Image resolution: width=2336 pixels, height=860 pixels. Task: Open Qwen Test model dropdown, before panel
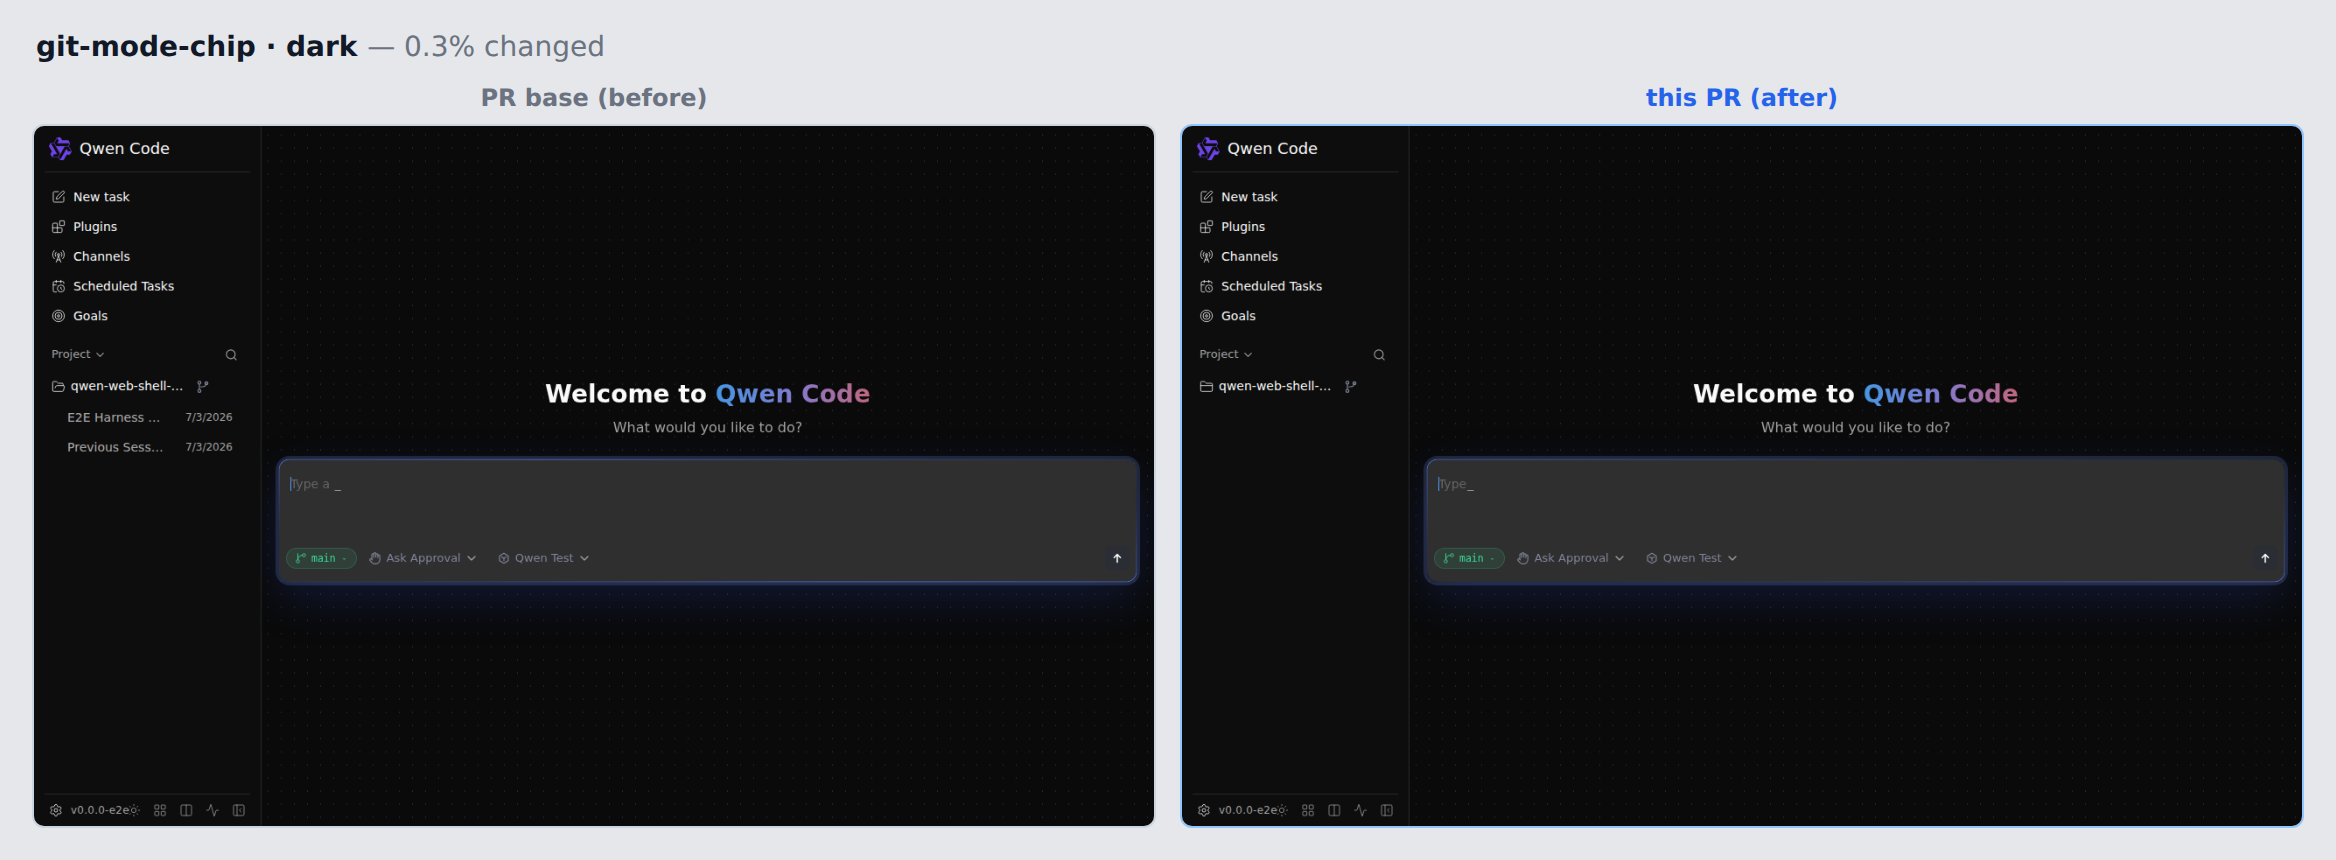pos(544,558)
